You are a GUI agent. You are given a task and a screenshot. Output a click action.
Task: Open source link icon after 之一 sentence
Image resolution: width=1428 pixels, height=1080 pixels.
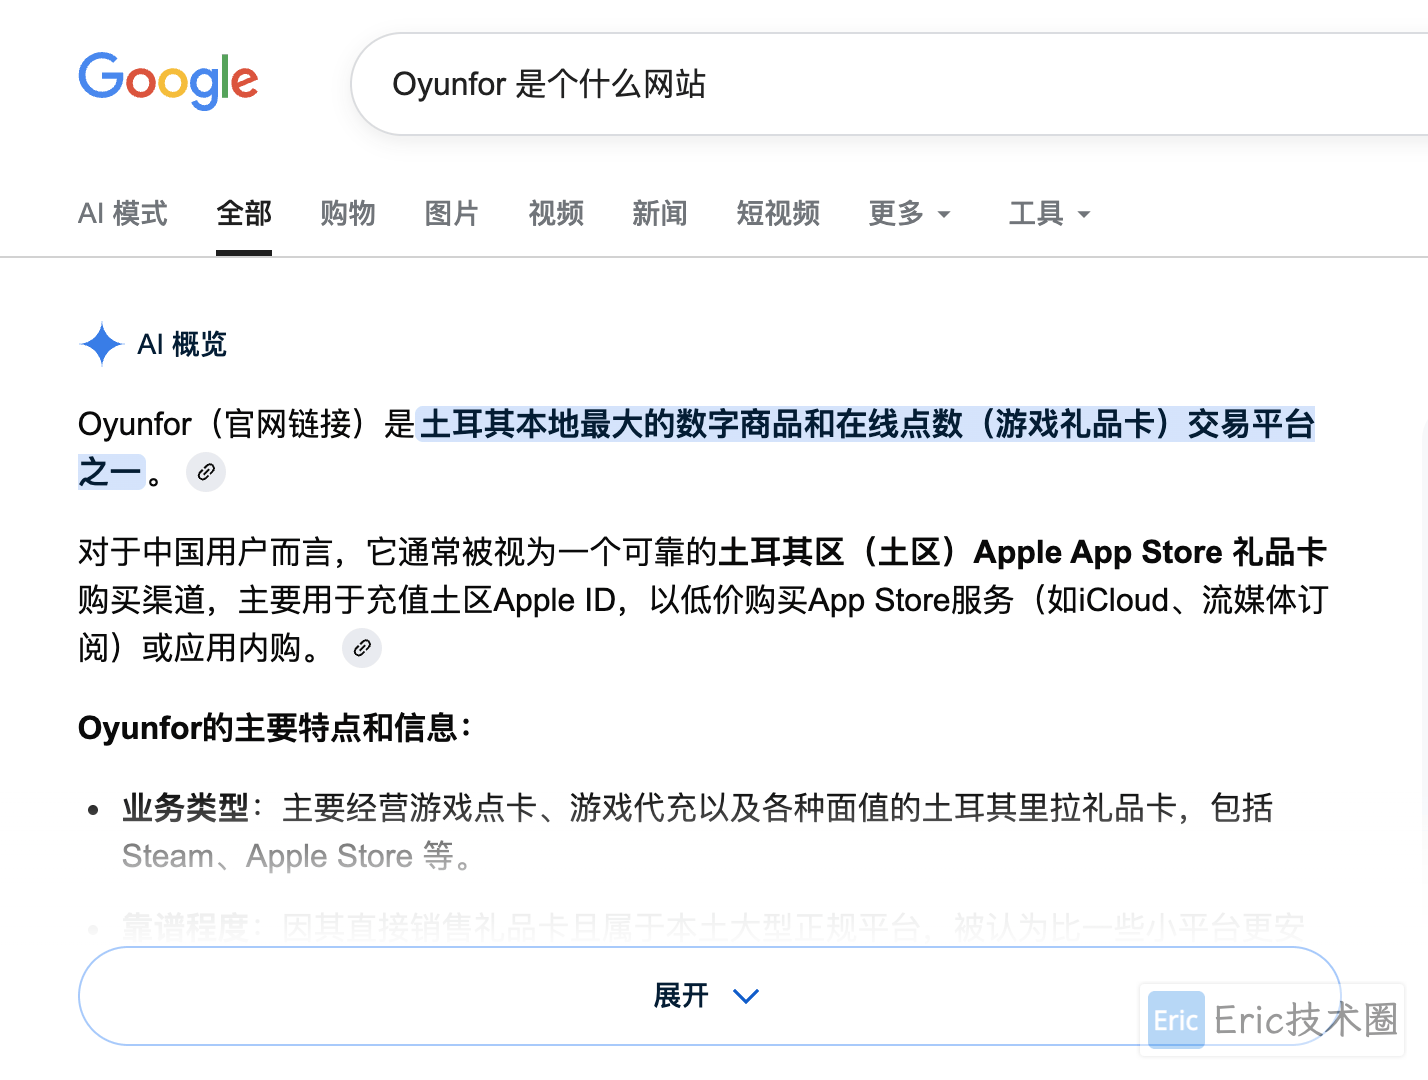(206, 472)
